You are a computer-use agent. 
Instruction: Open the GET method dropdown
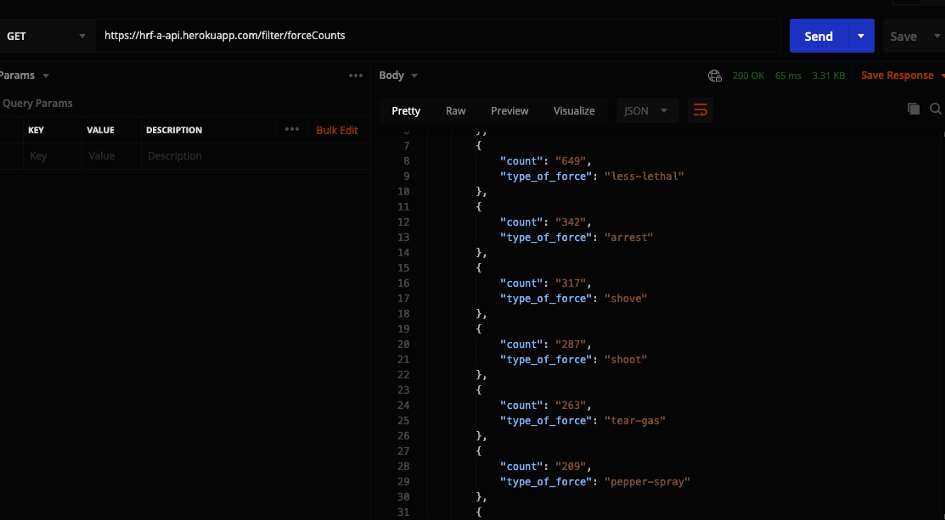point(46,36)
